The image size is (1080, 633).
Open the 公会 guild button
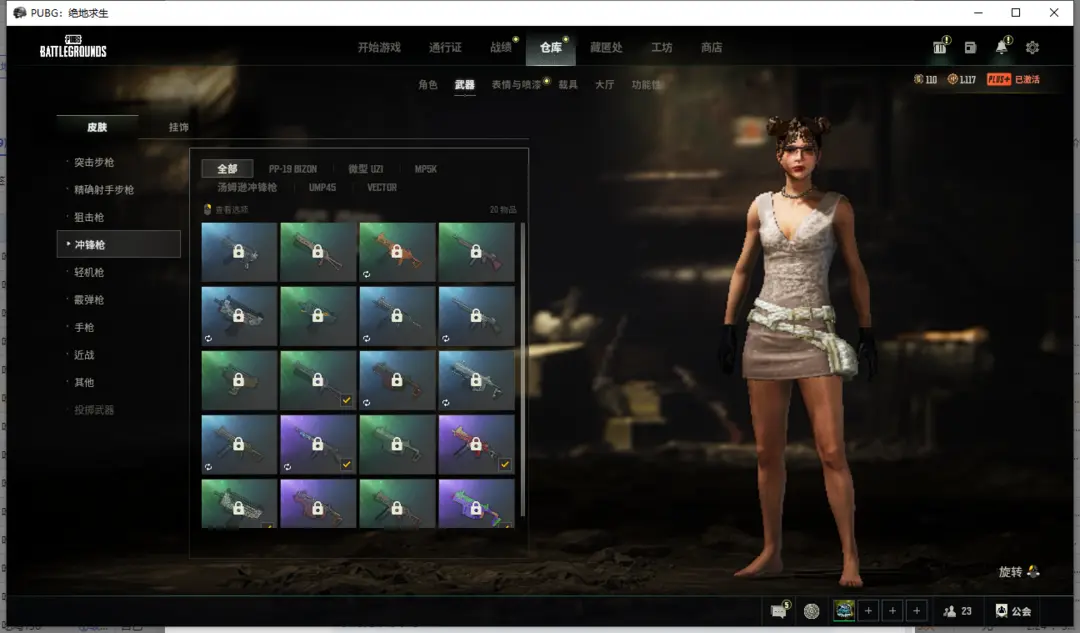(x=1013, y=611)
